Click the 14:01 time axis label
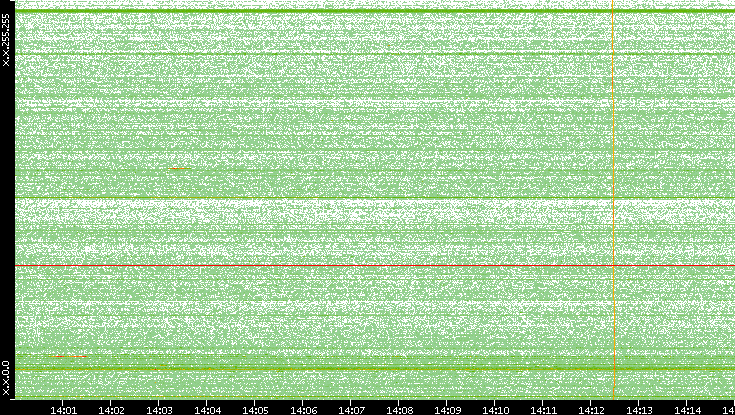The image size is (735, 415). [63, 410]
